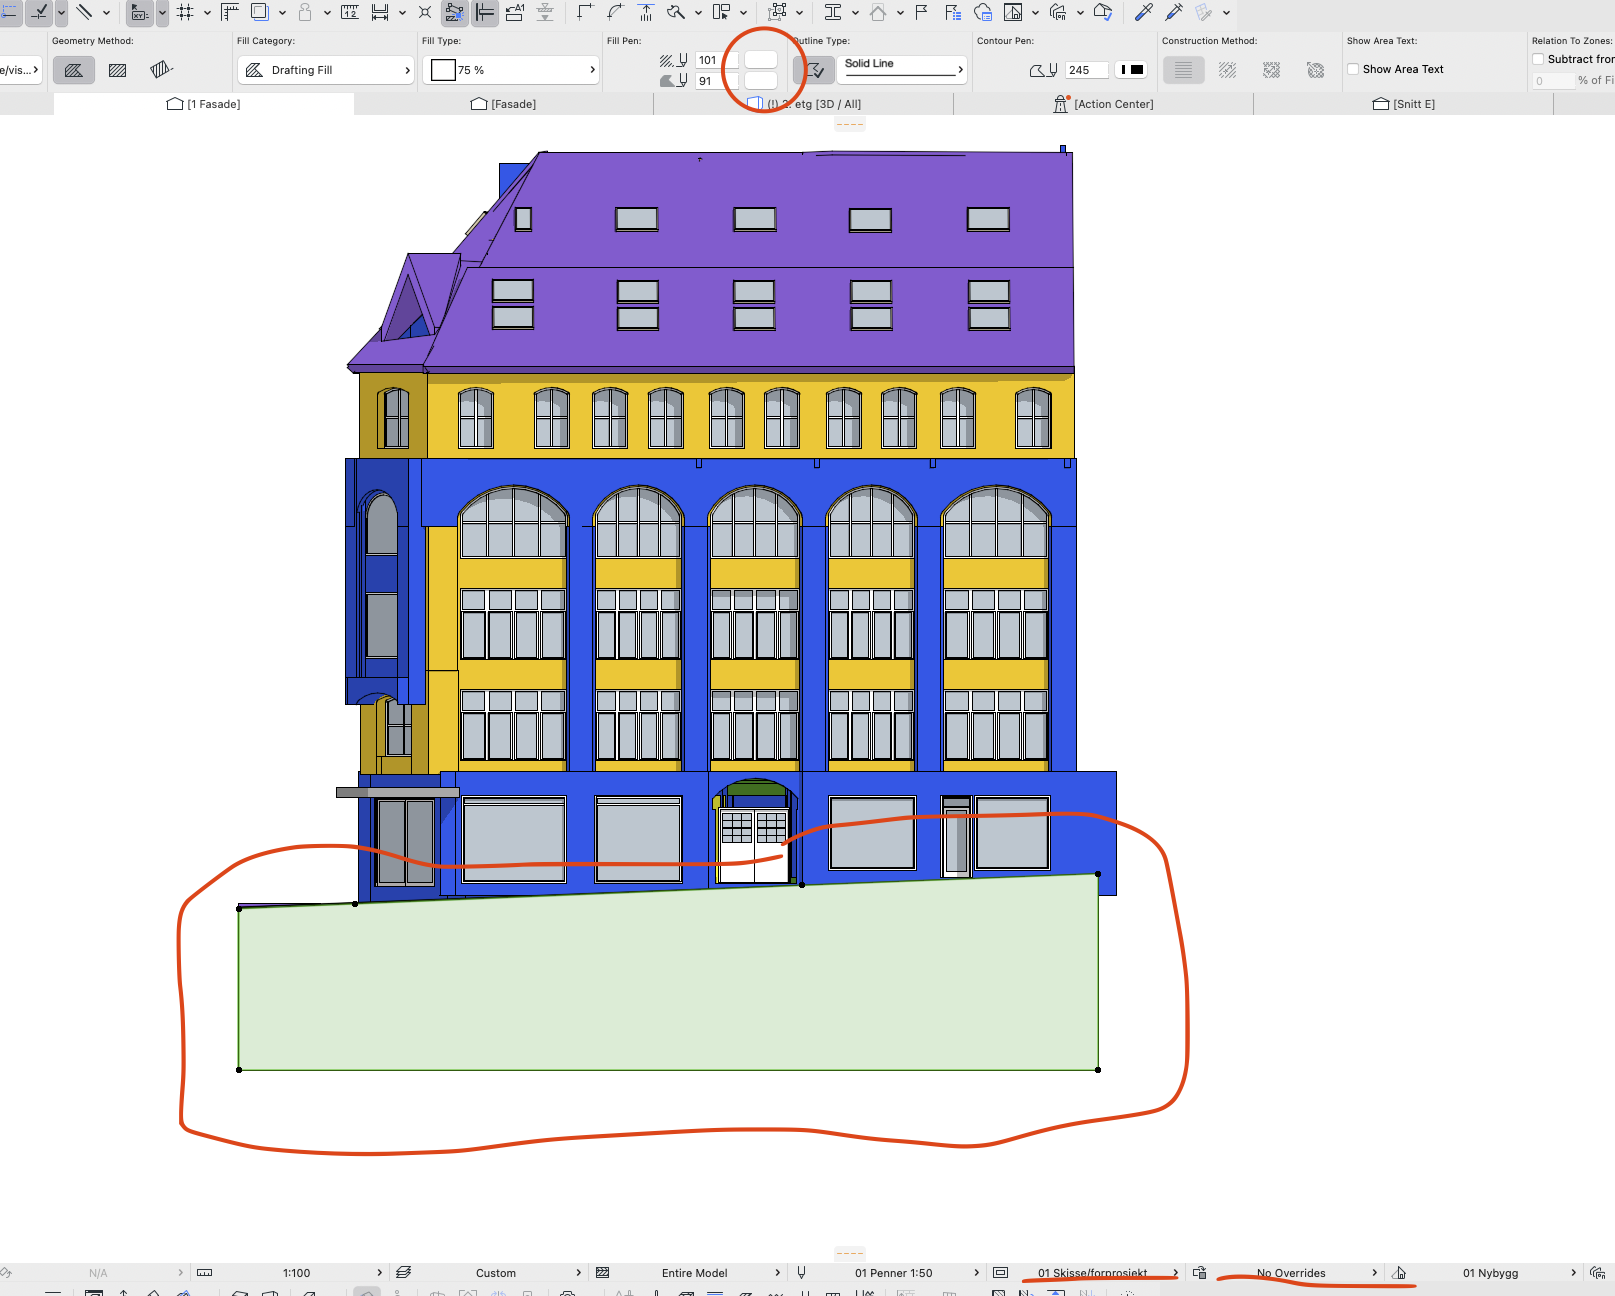This screenshot has height=1296, width=1615.
Task: Select the eyedropper Pick Up Parameters tool
Action: (1144, 12)
